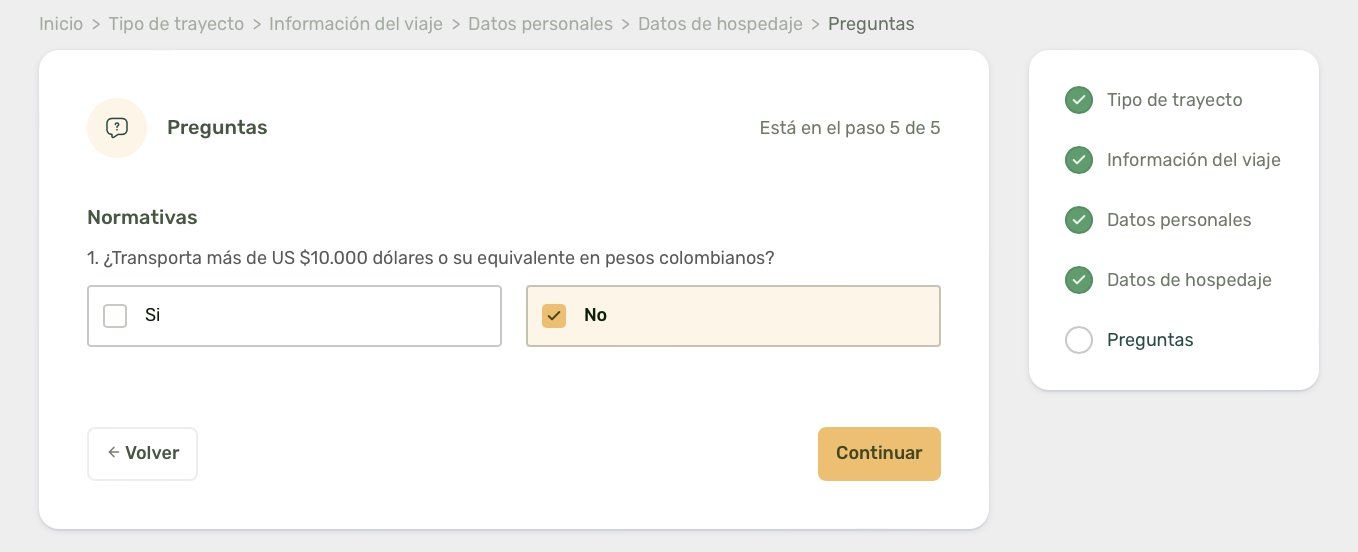The width and height of the screenshot is (1358, 552).
Task: Select the Si option box
Action: coord(294,316)
